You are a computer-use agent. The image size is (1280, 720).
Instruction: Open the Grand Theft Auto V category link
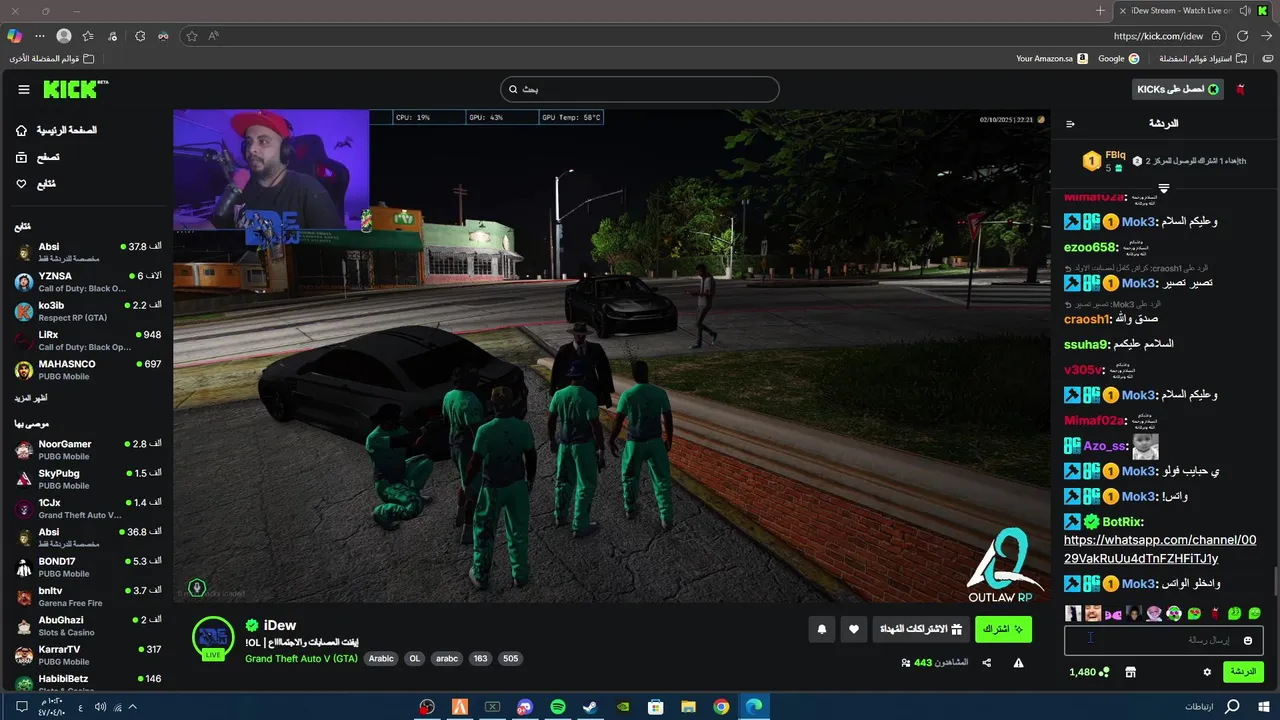pyautogui.click(x=301, y=659)
